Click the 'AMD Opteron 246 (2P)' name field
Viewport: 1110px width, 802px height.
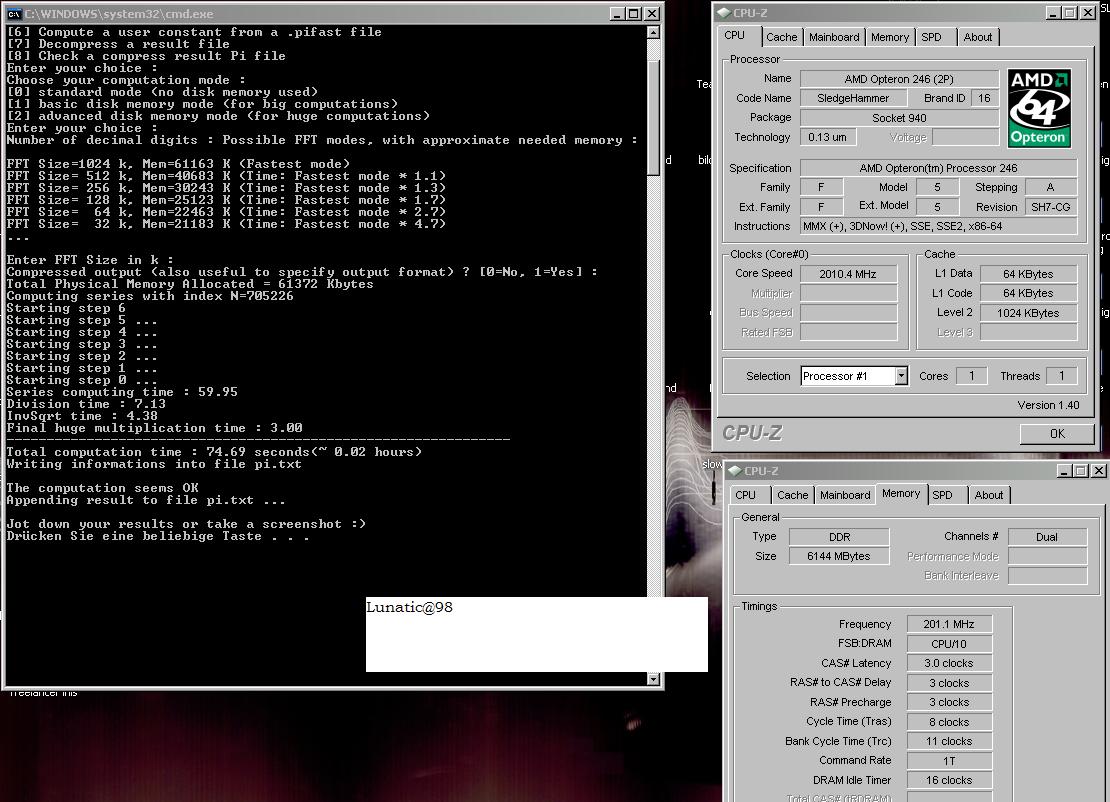(x=898, y=79)
